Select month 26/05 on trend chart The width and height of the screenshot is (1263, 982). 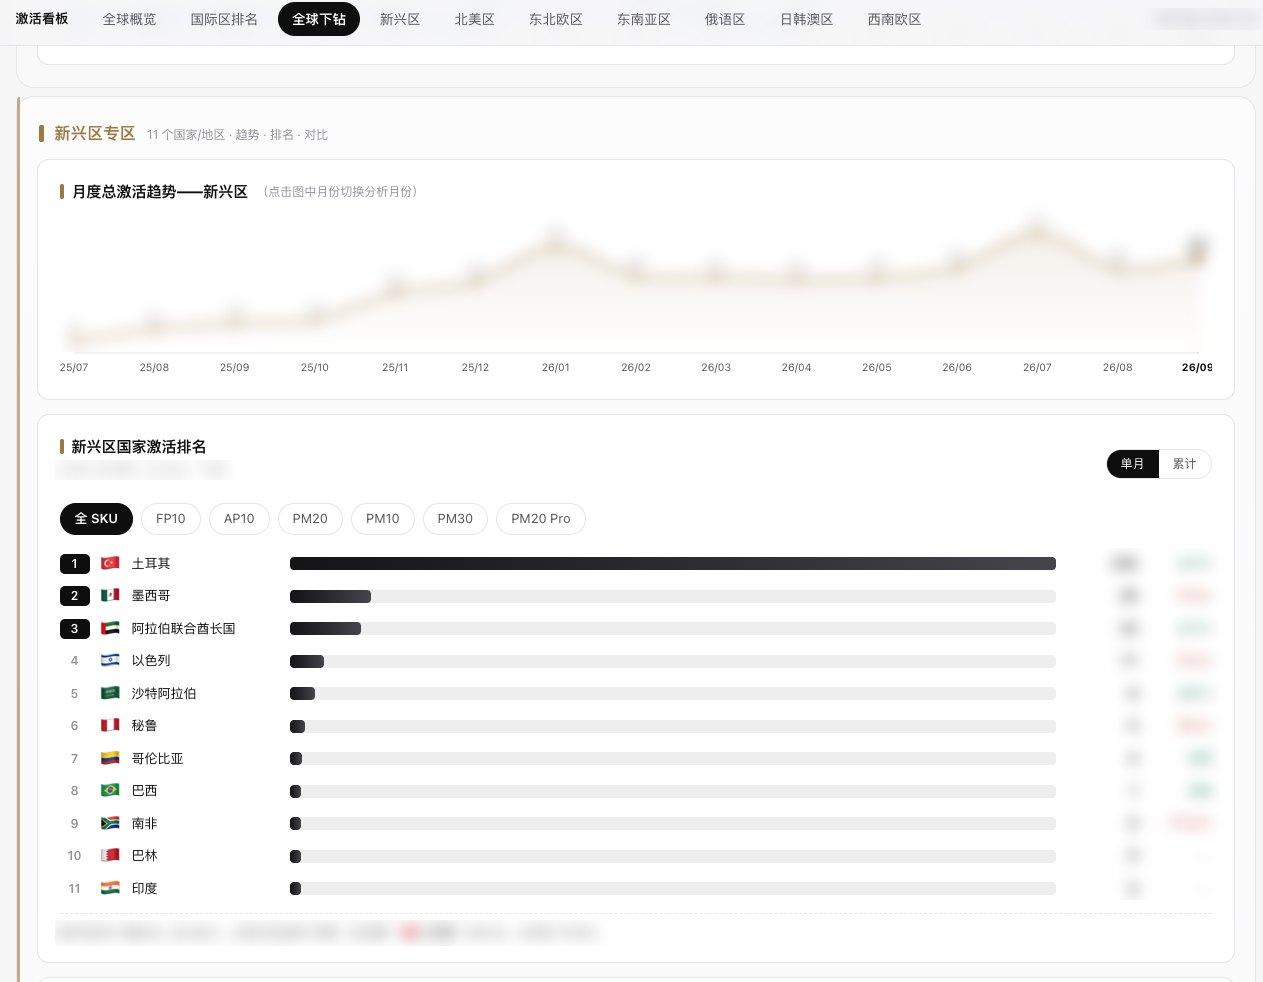(x=877, y=367)
